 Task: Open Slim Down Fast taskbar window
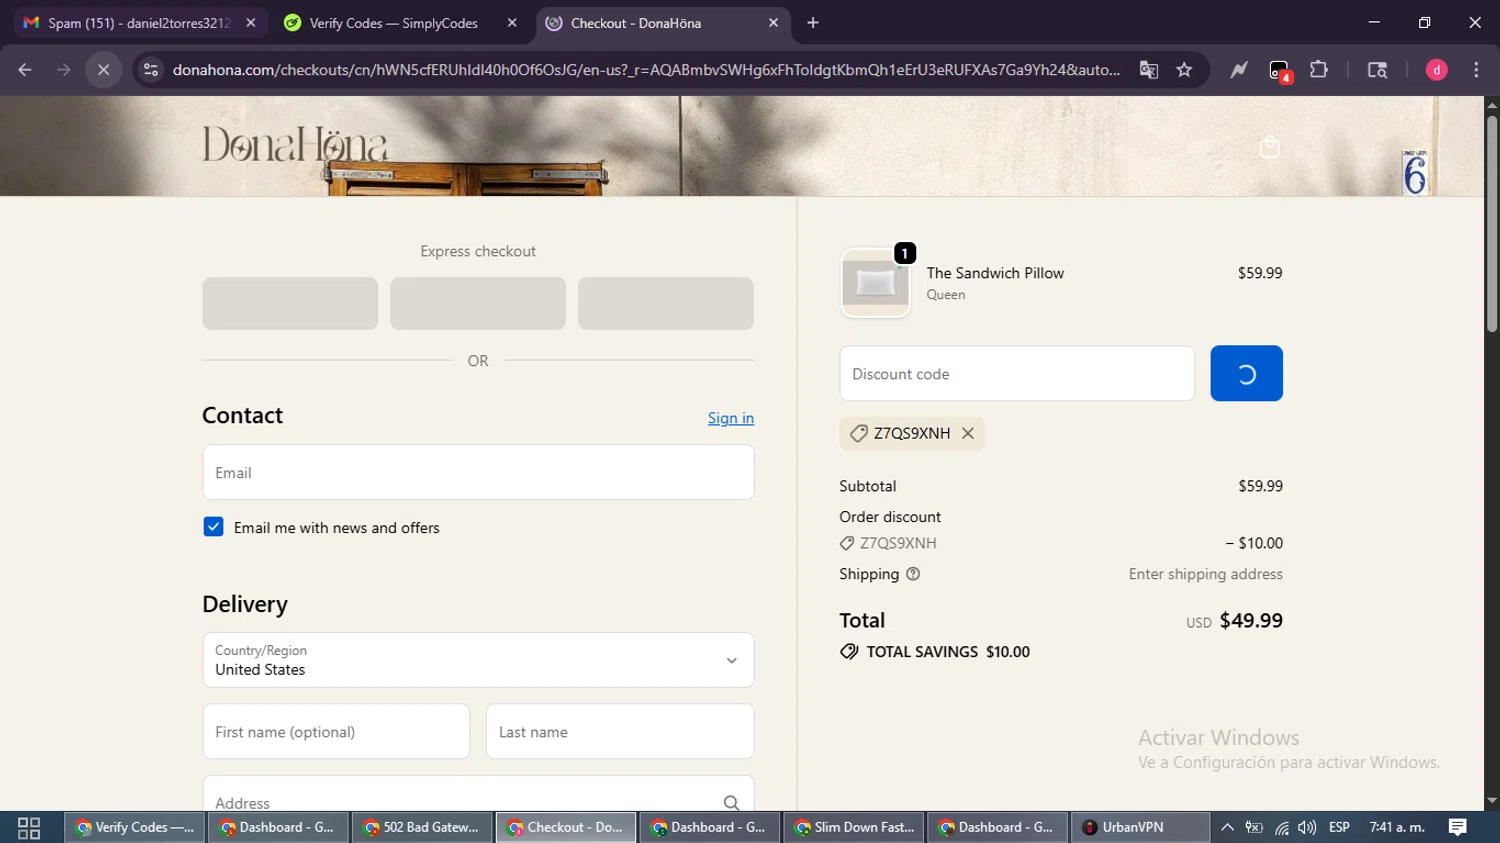(854, 828)
